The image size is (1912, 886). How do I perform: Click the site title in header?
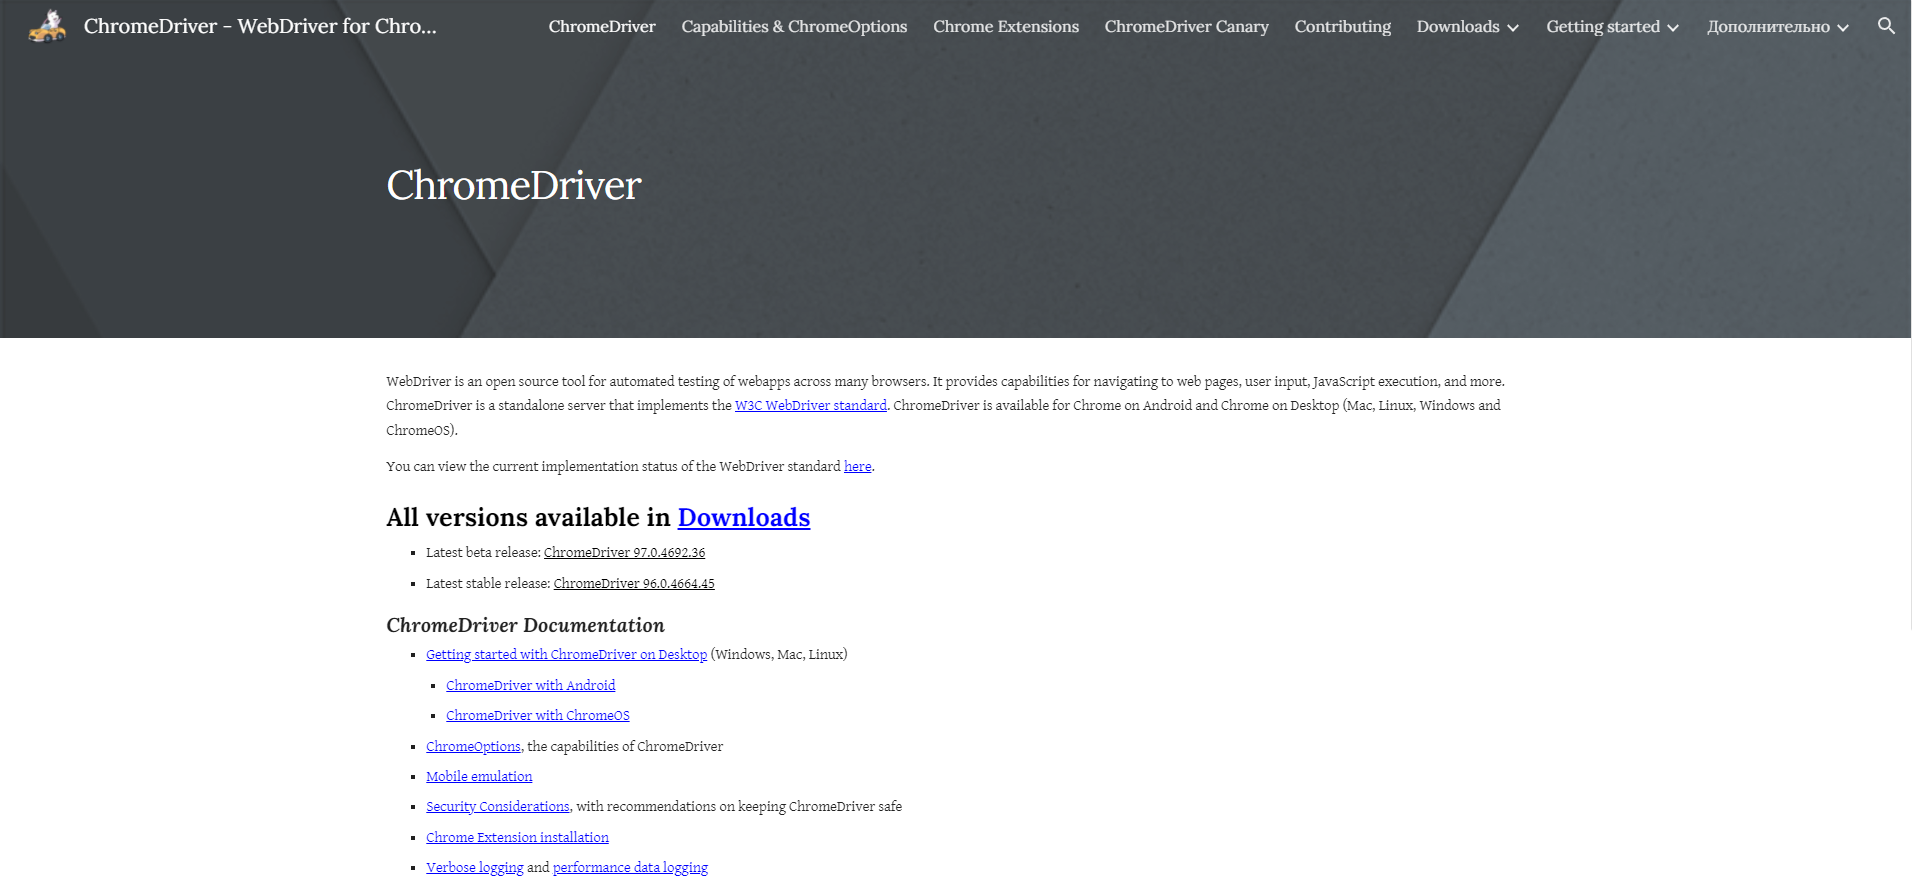260,27
